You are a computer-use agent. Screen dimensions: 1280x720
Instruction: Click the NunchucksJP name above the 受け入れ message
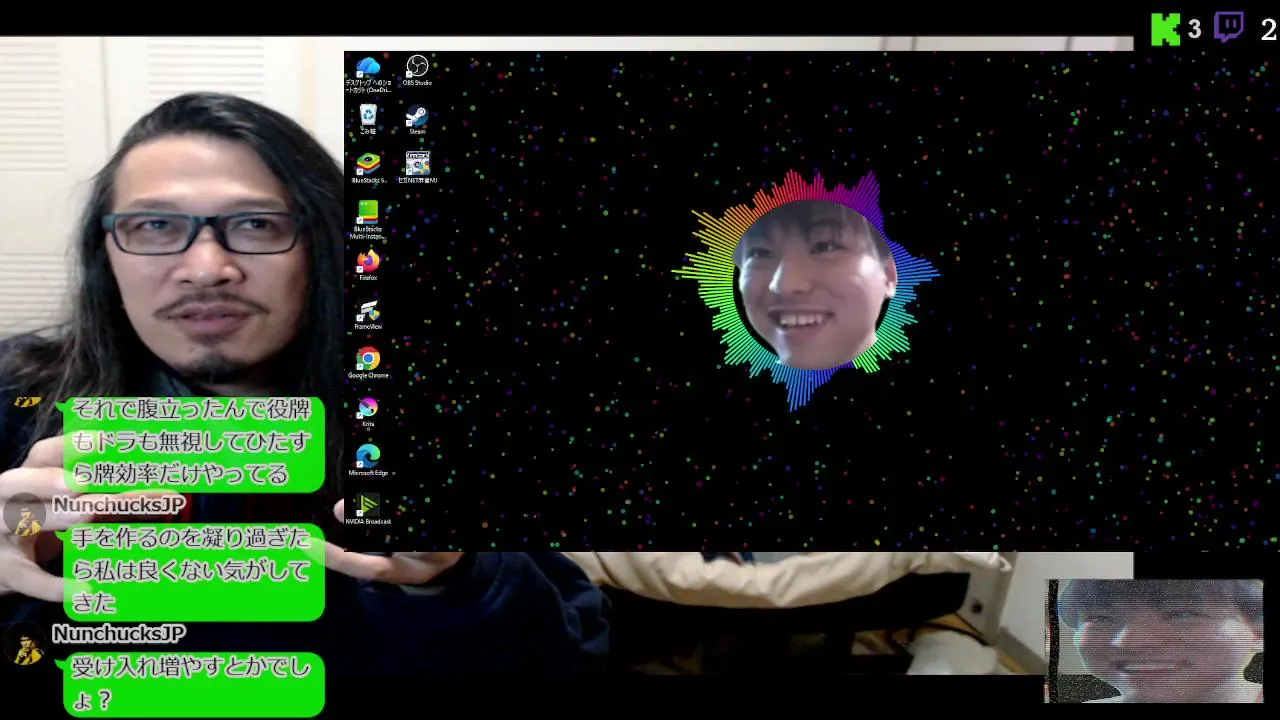118,634
